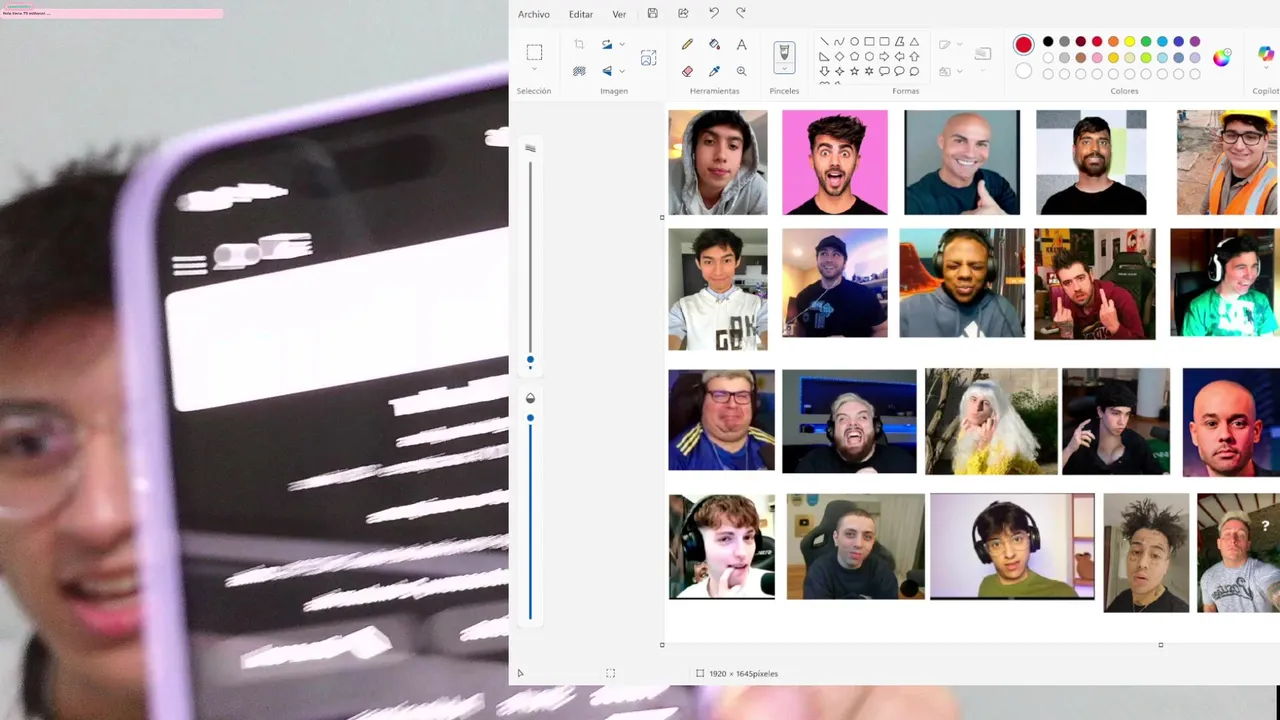Select the Text tool
Screen dimensions: 1280x720
(741, 44)
